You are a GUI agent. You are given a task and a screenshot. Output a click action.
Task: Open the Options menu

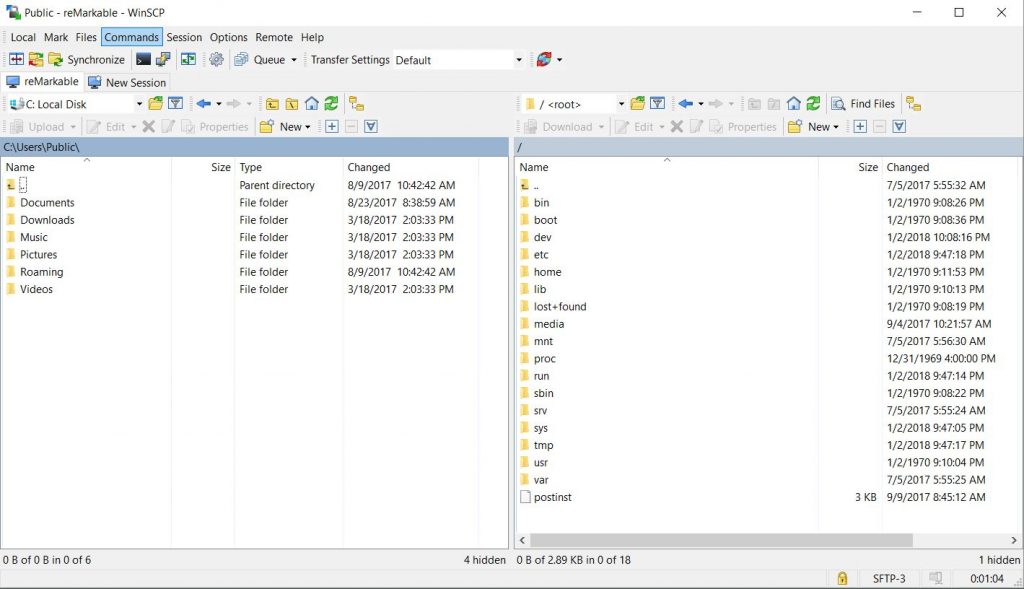(x=229, y=37)
